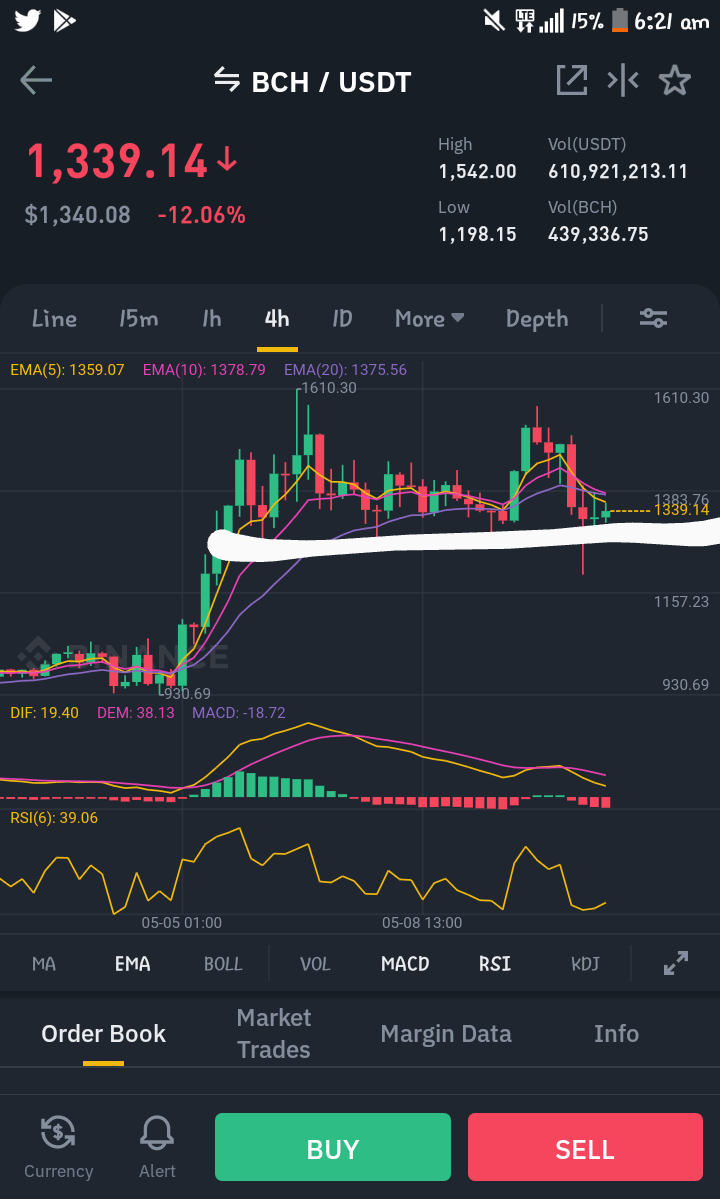Expand the More timeframes dropdown
The image size is (720, 1199).
pos(430,318)
